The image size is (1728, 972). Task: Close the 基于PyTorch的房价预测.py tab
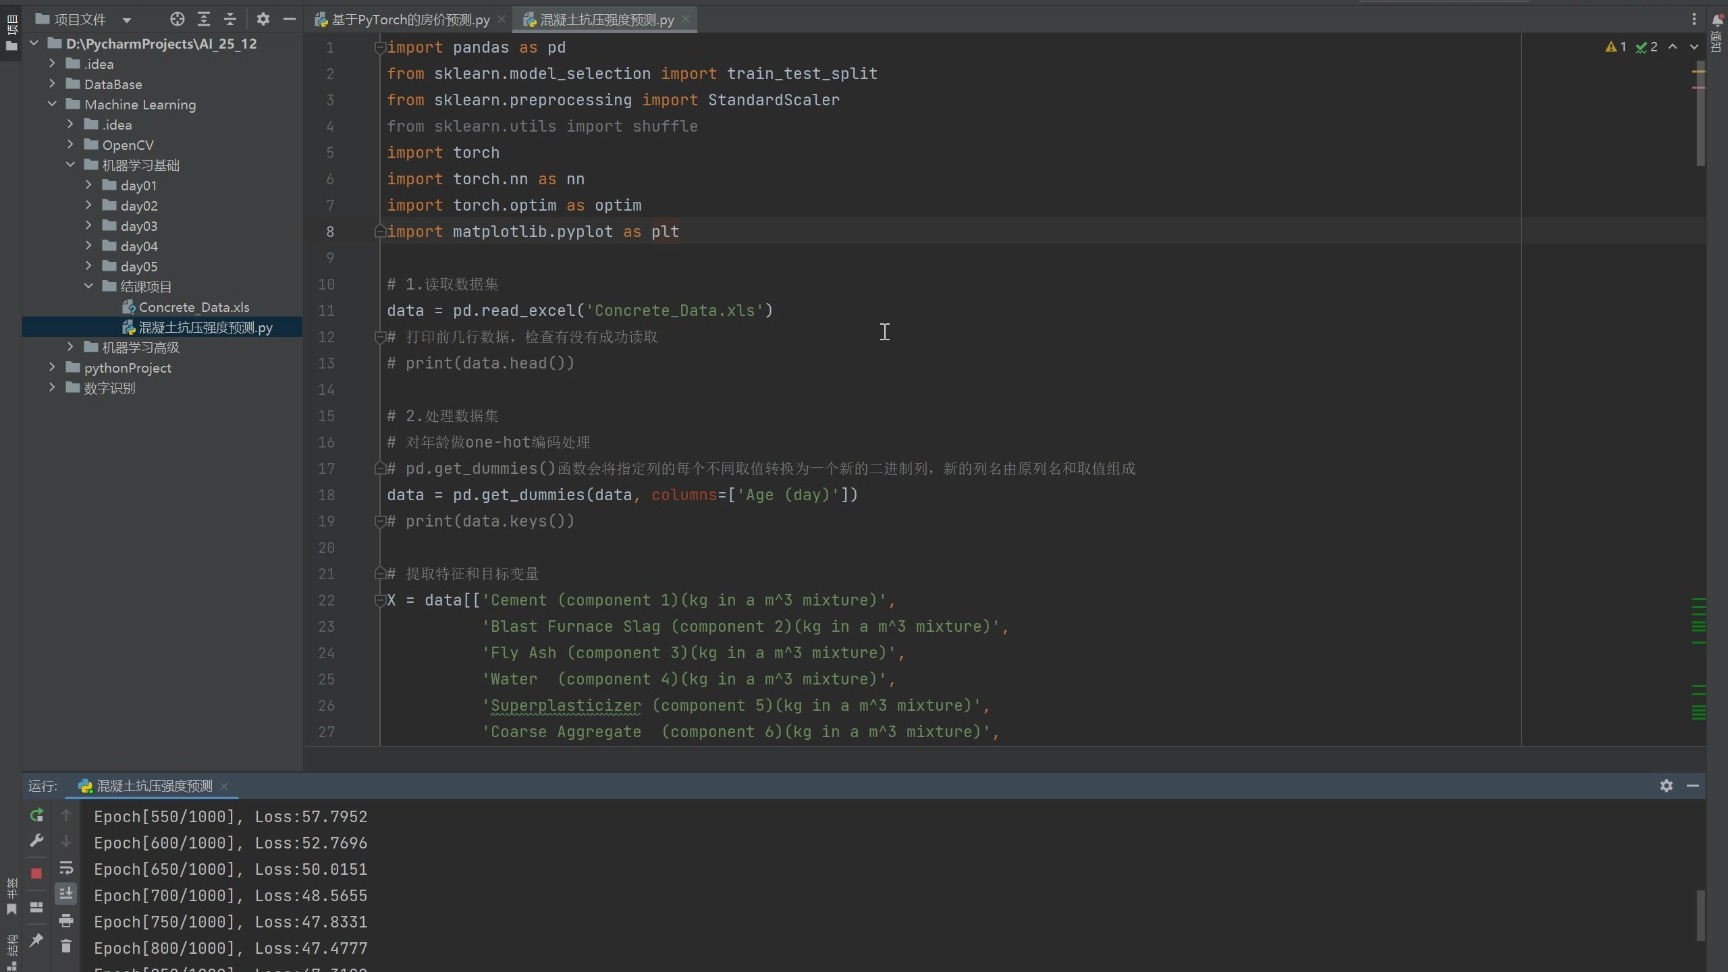(x=501, y=20)
